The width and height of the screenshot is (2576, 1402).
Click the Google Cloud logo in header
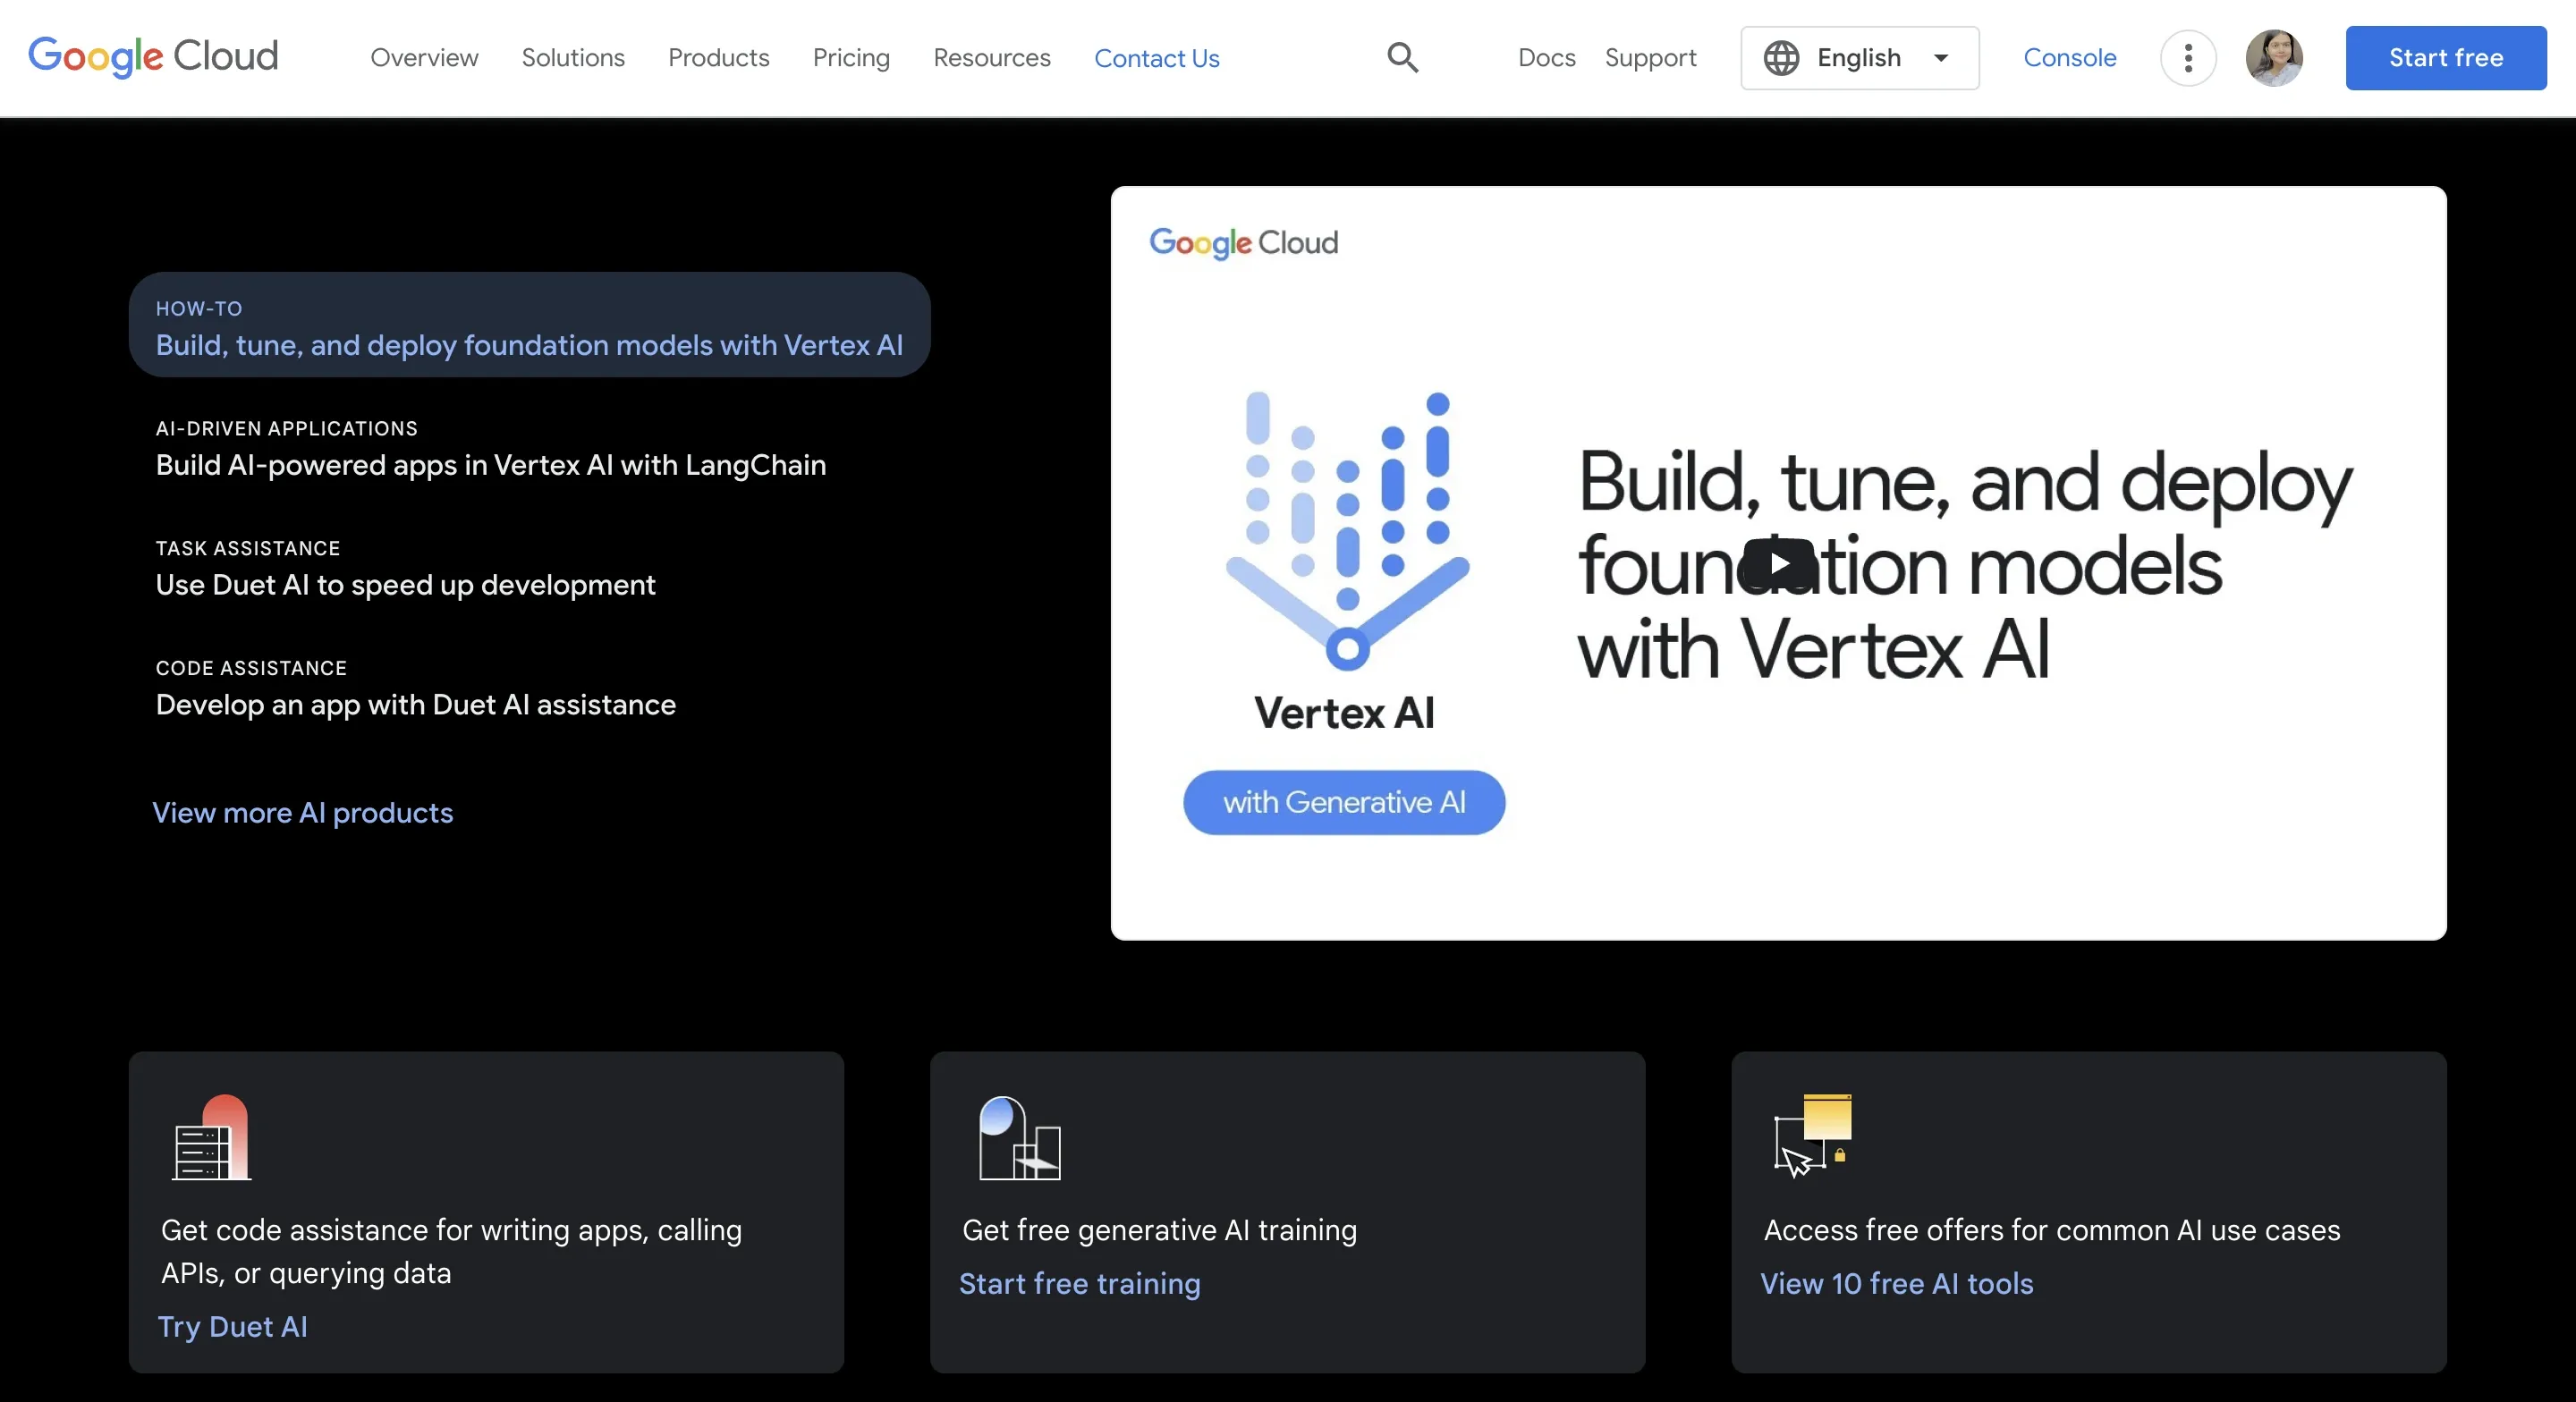[153, 57]
